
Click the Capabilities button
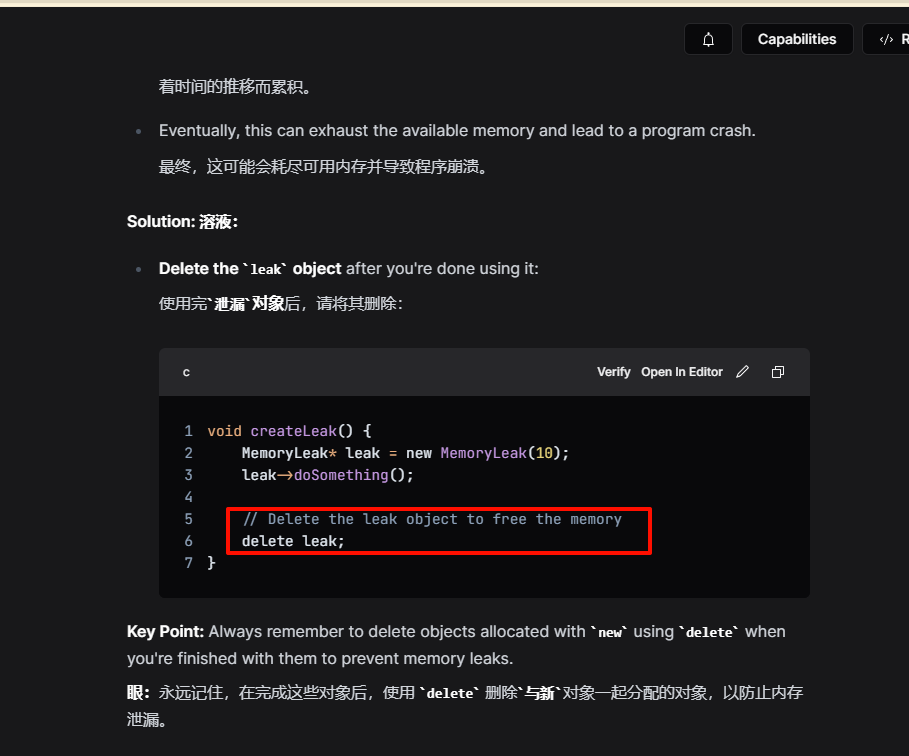(797, 39)
